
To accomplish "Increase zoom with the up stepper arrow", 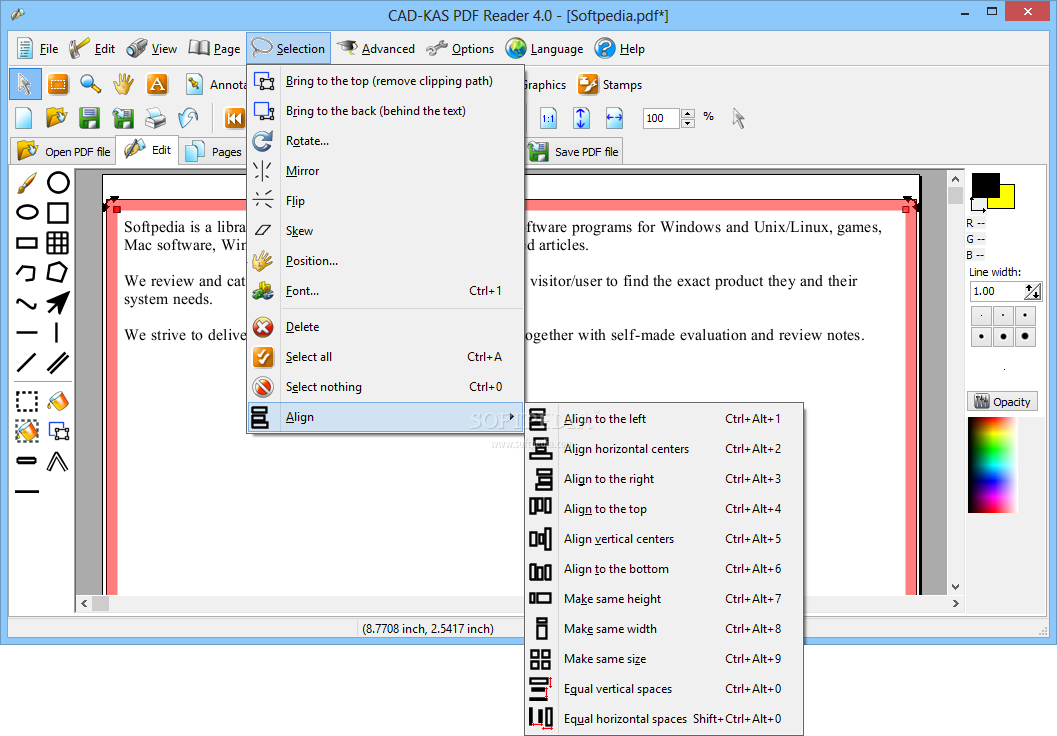I will coord(688,114).
